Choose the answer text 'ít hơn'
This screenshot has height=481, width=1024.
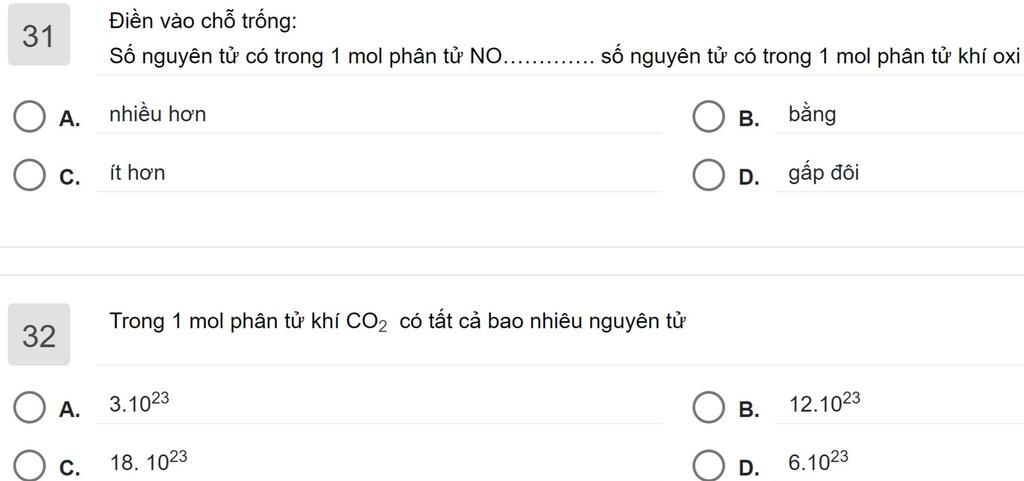click(137, 174)
